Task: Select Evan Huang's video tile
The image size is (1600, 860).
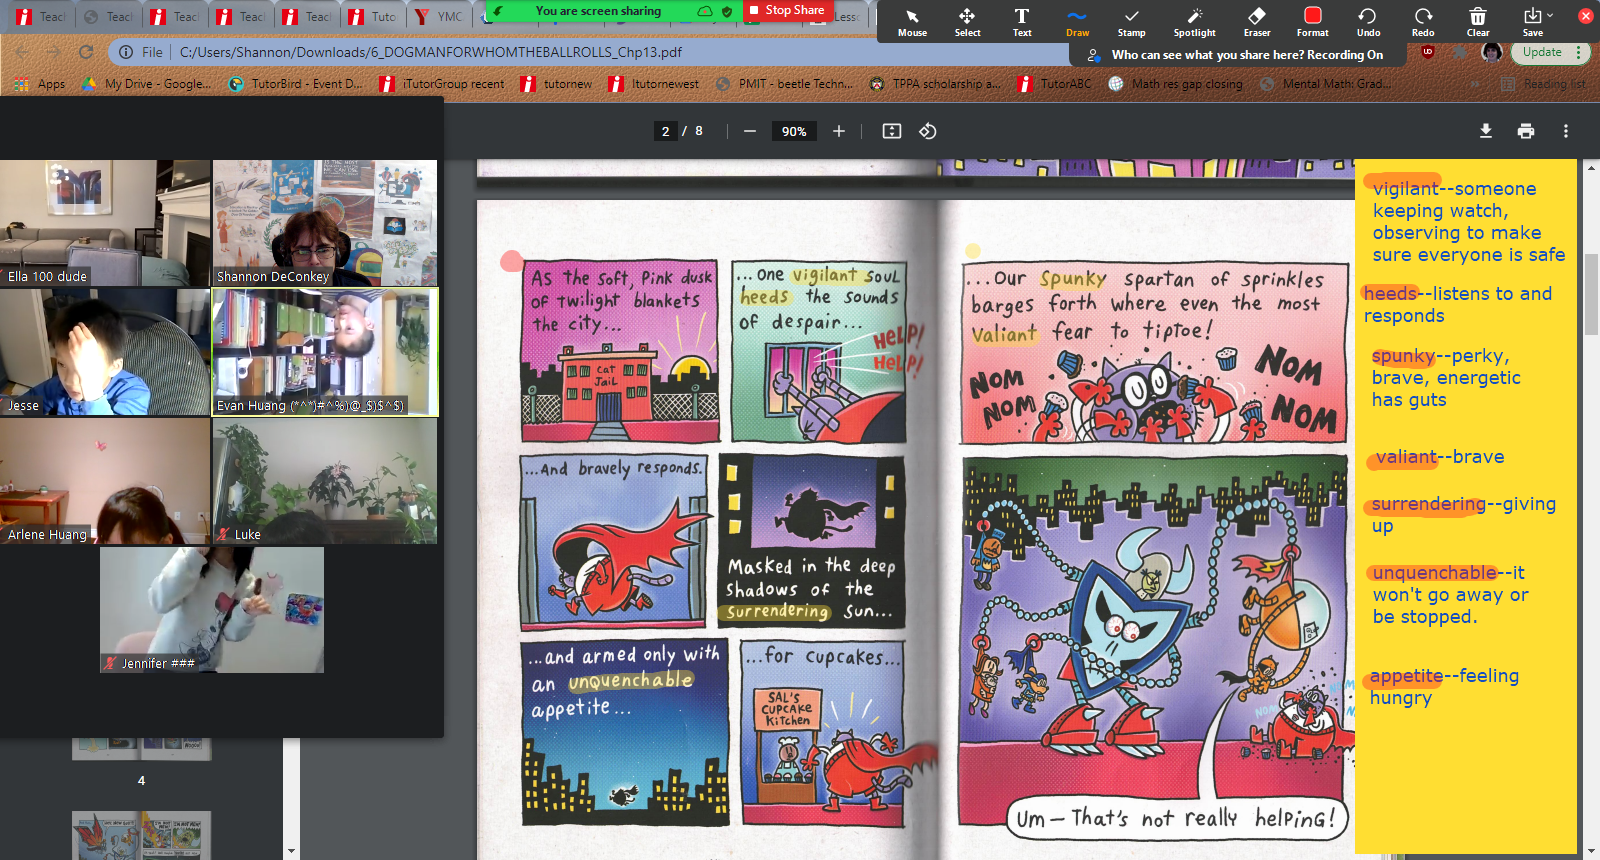Action: [325, 352]
